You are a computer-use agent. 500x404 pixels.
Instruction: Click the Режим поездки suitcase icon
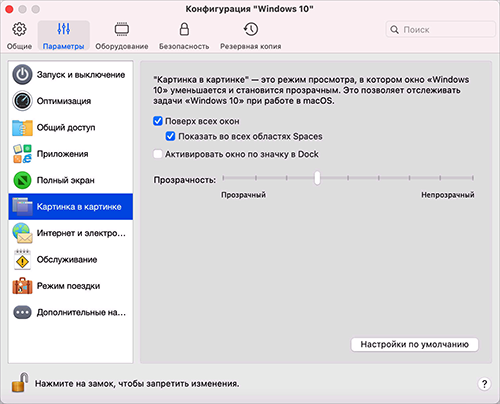22,286
